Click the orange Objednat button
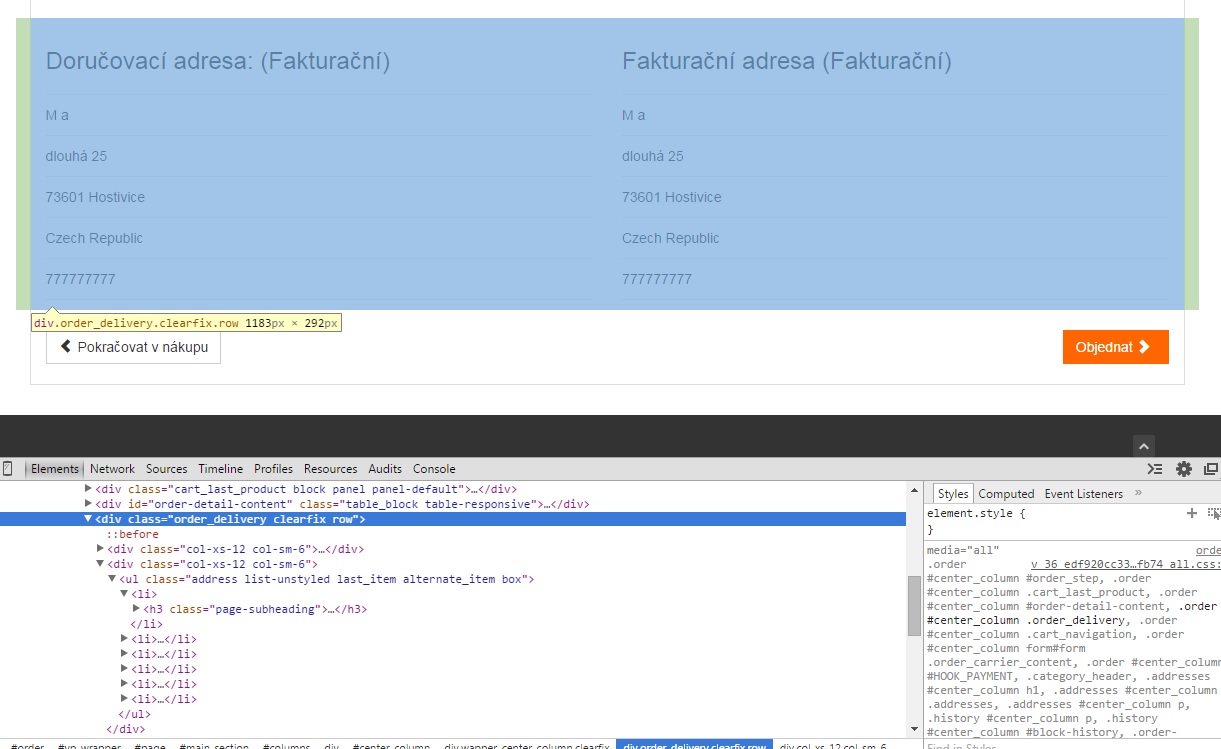 click(1115, 347)
